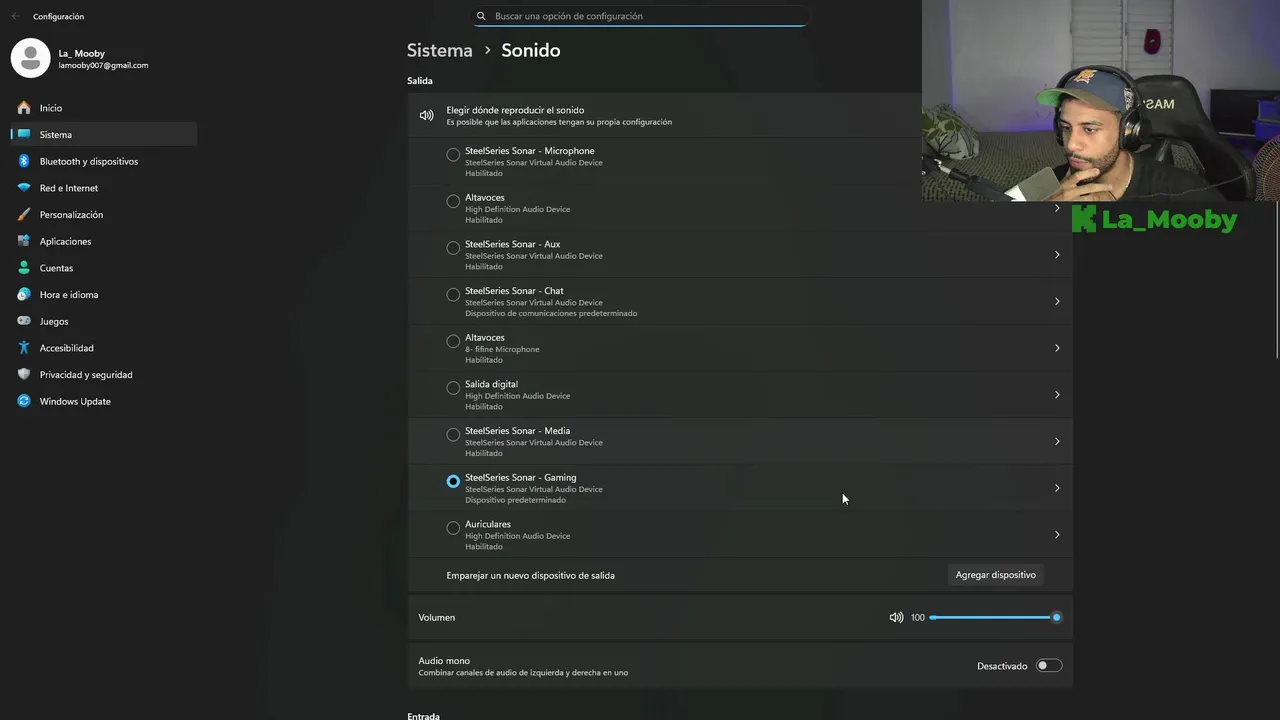The height and width of the screenshot is (720, 1280).
Task: Expand SteelSeries Sonar - Gaming device details
Action: [x=1057, y=488]
